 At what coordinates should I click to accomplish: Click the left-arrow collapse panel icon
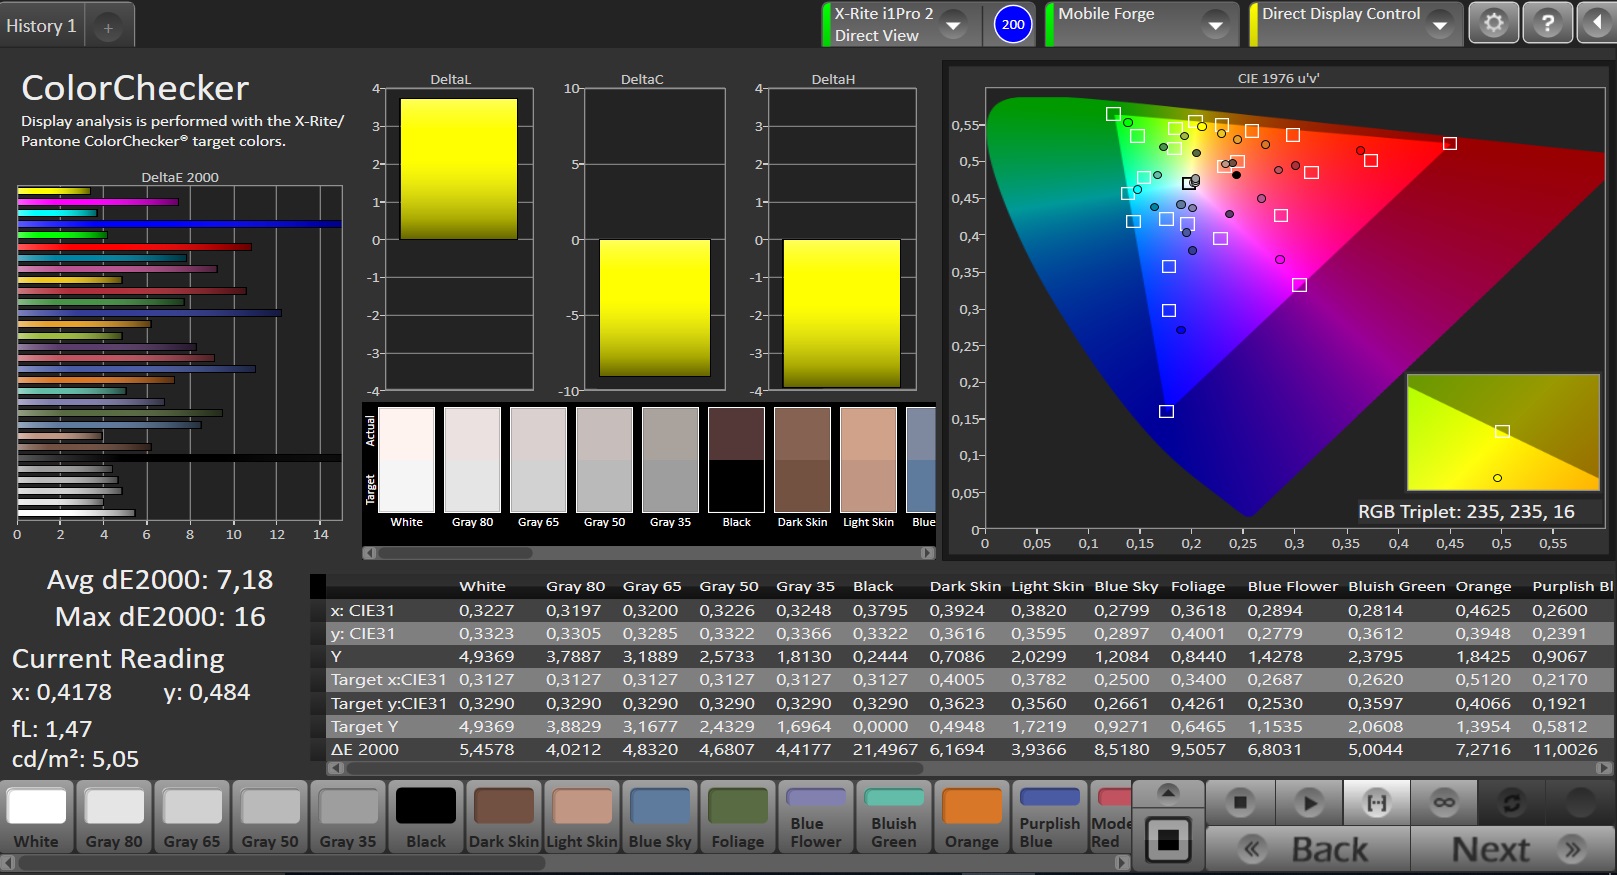click(x=1597, y=23)
